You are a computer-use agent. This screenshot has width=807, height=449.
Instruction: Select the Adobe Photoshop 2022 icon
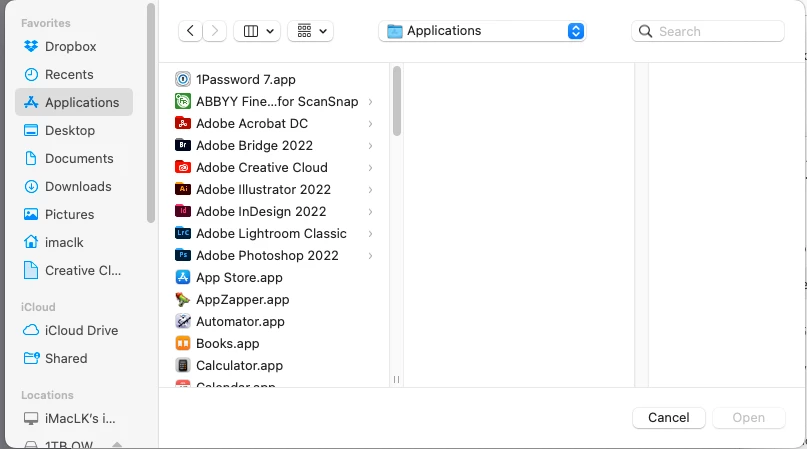pyautogui.click(x=183, y=255)
